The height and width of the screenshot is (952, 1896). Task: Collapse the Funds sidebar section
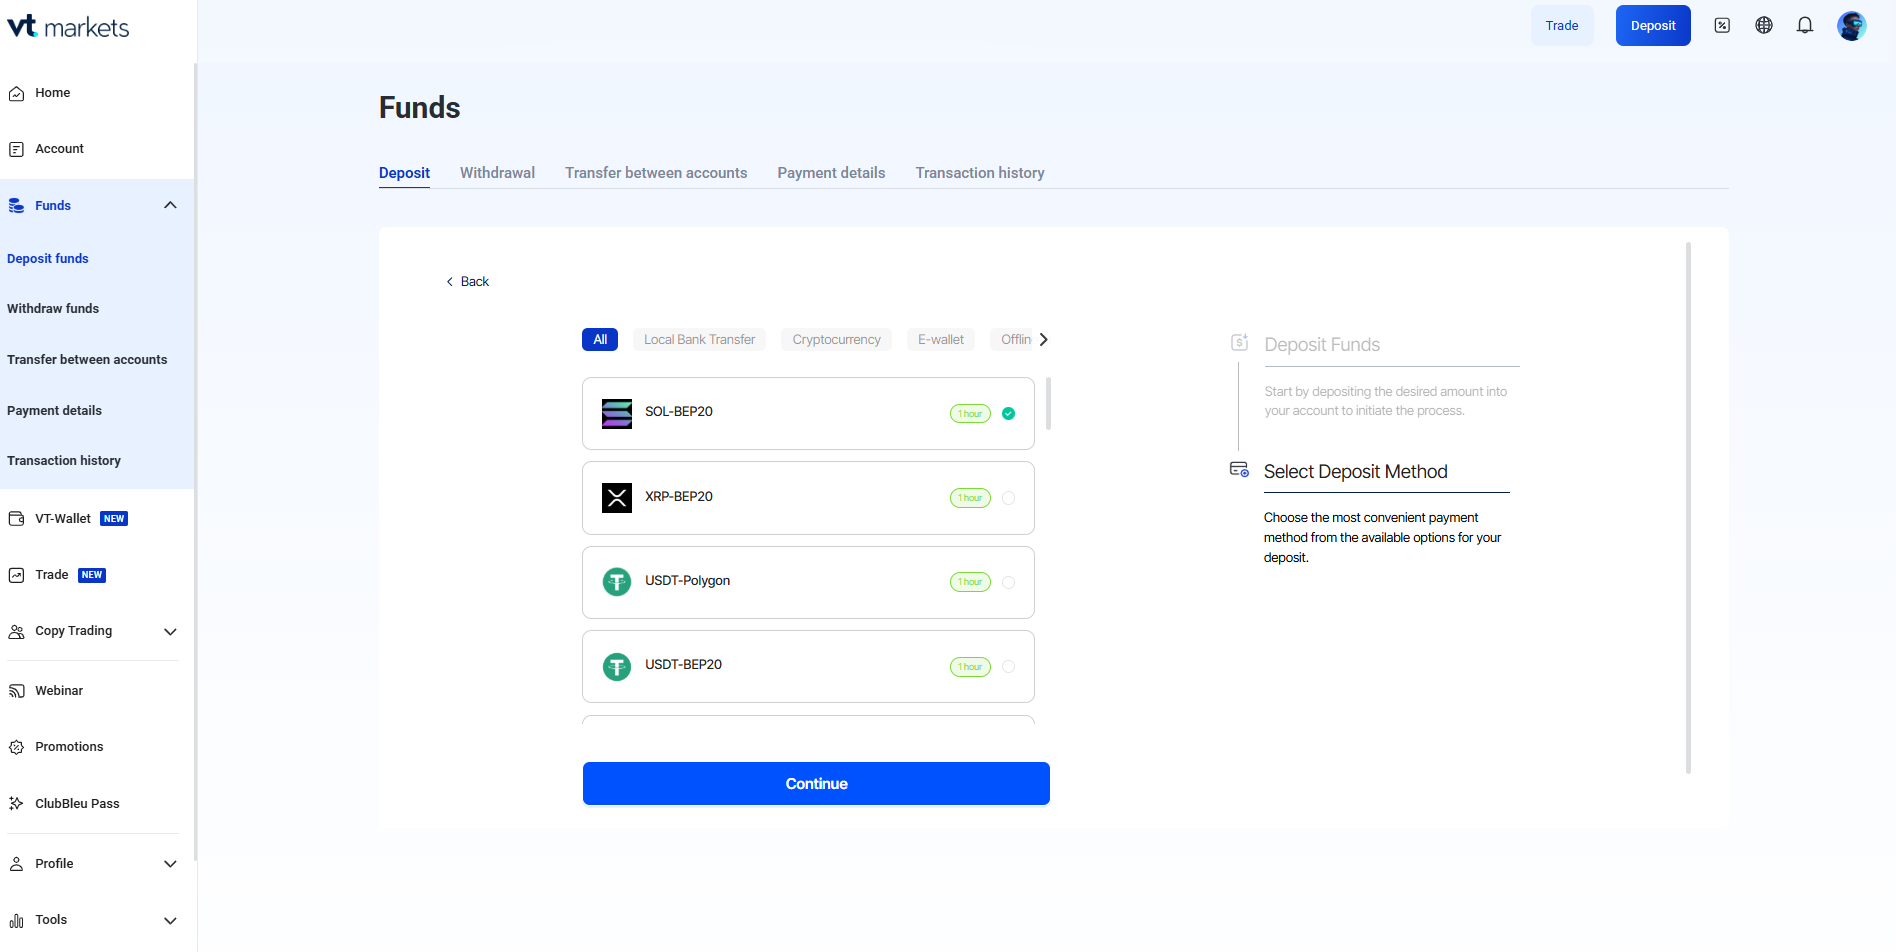click(170, 205)
